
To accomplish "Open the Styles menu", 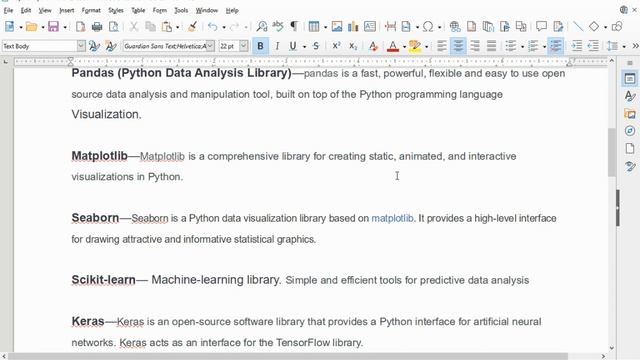I will click(116, 10).
